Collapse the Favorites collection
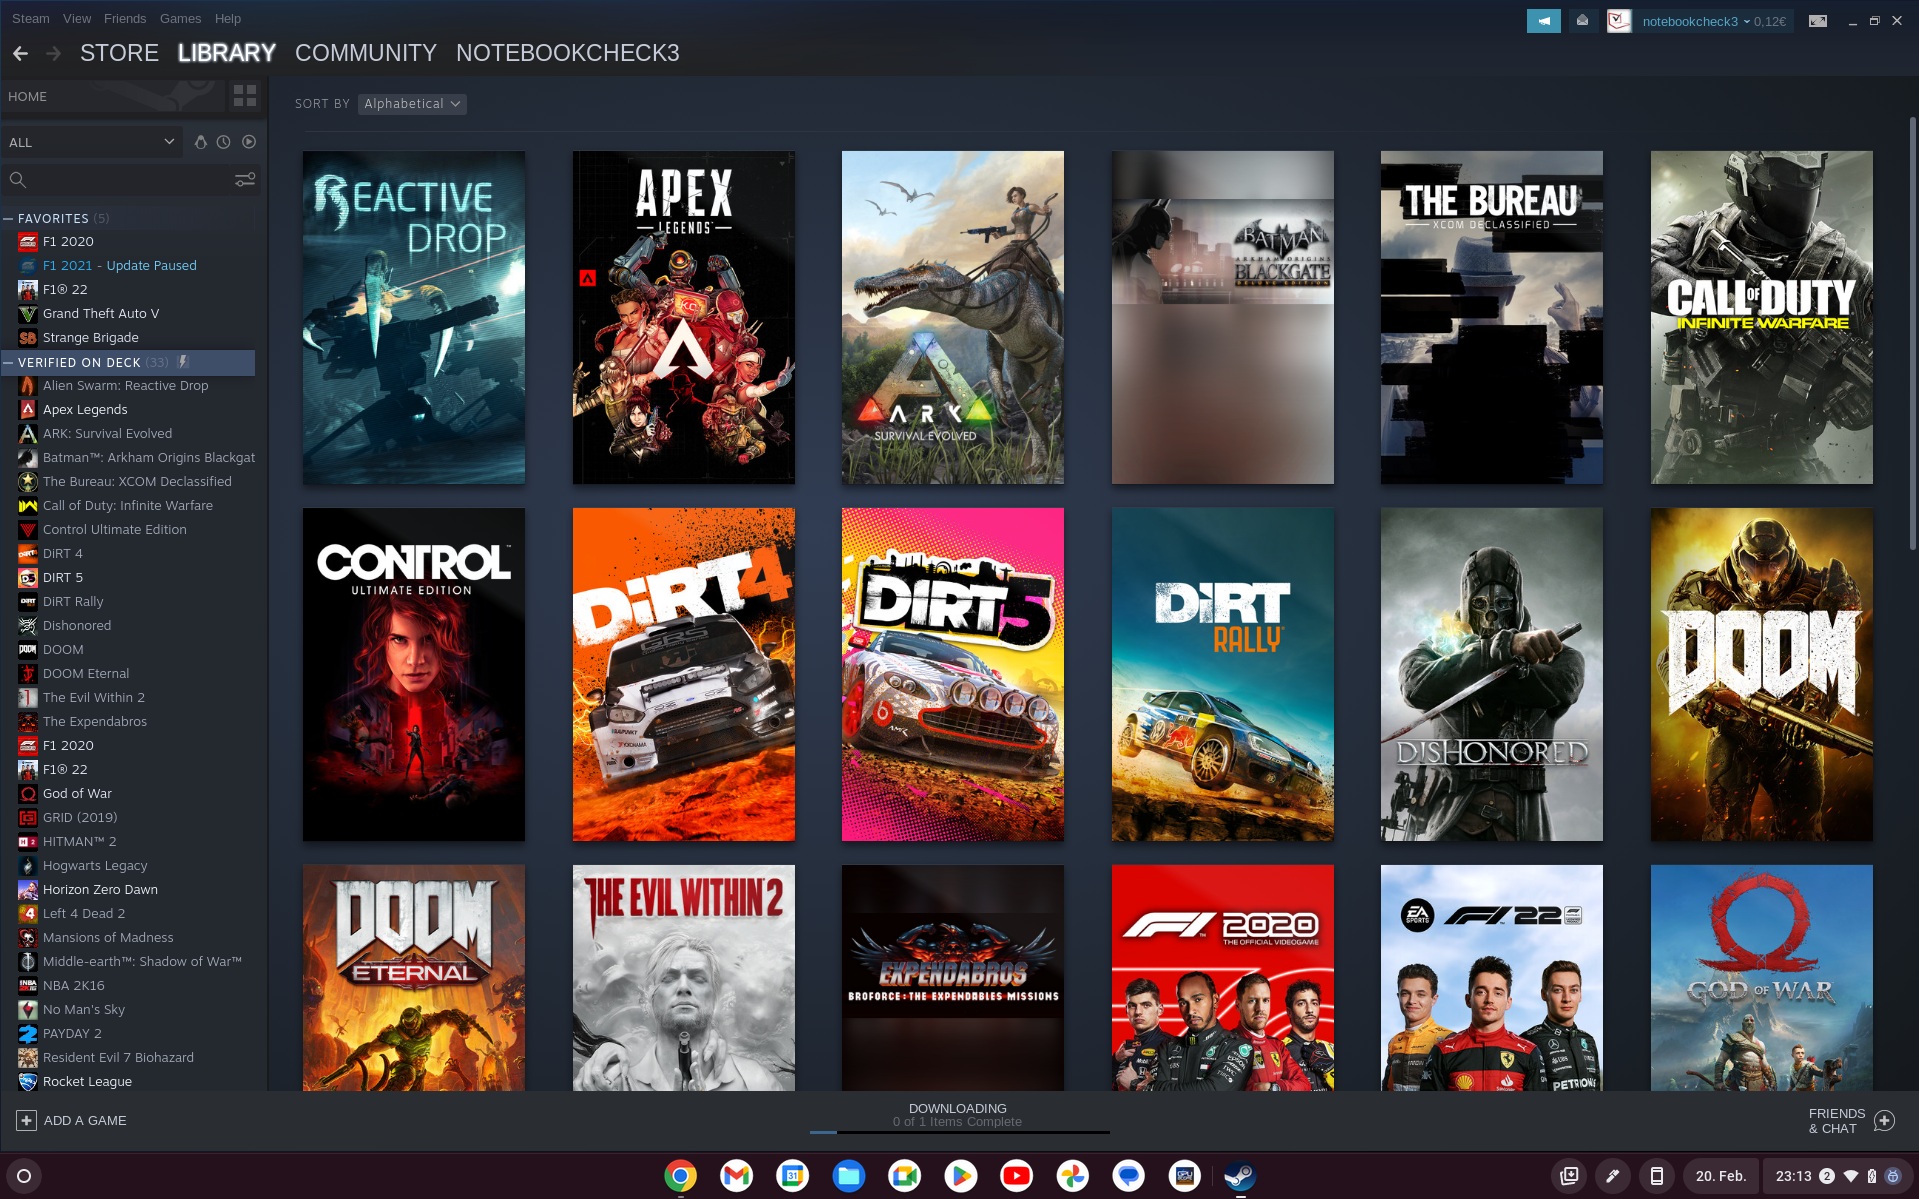 pyautogui.click(x=9, y=218)
